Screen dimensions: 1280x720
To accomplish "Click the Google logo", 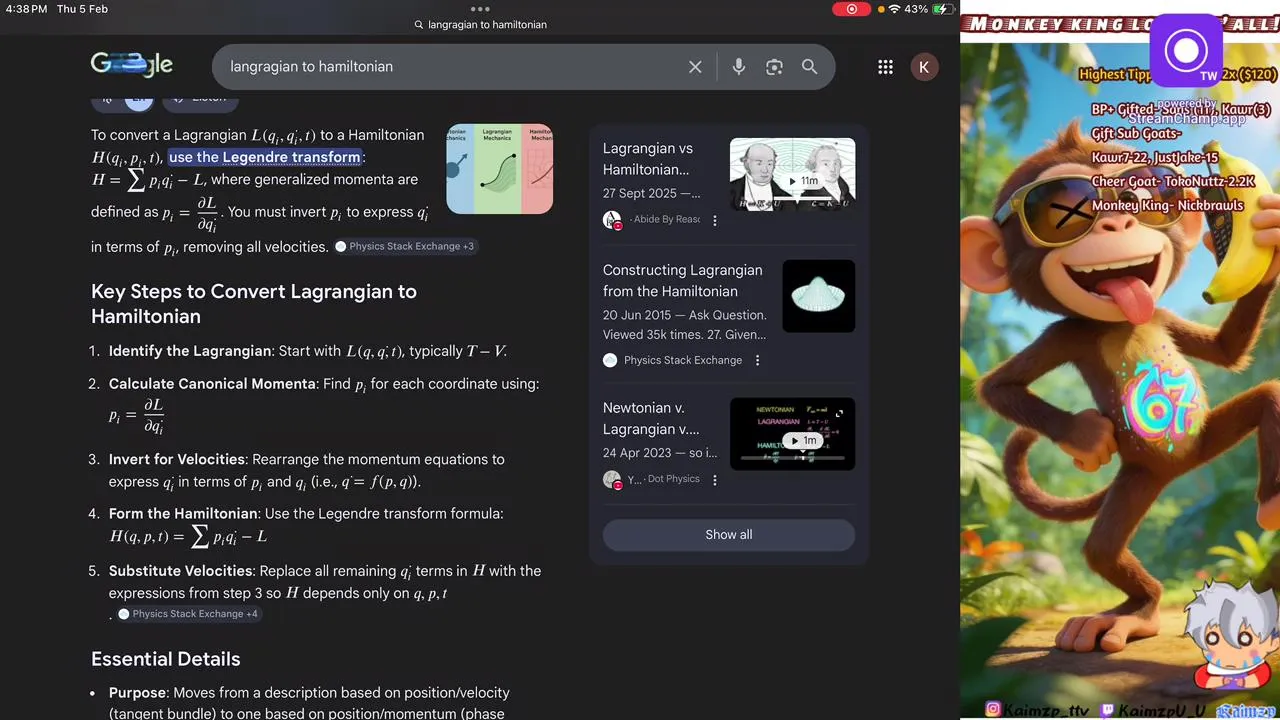I will coord(132,65).
